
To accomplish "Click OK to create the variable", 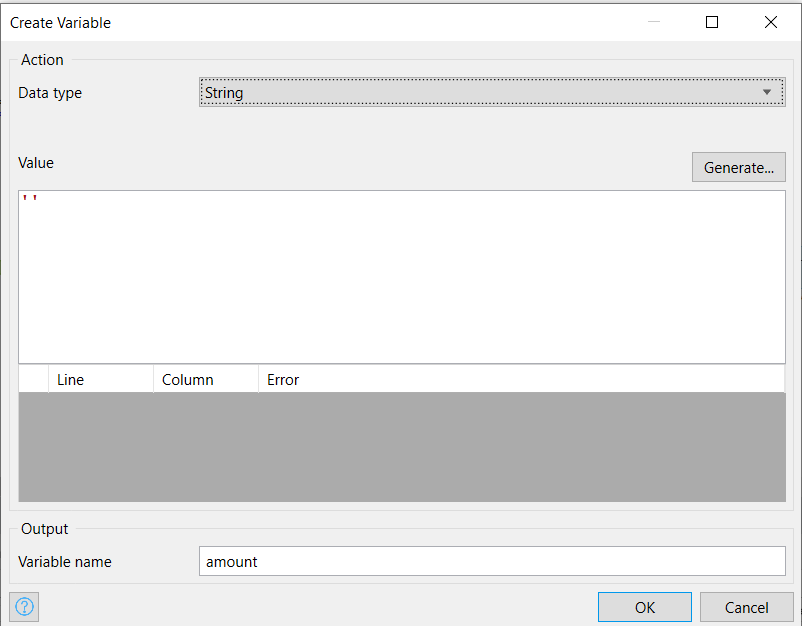I will click(644, 606).
